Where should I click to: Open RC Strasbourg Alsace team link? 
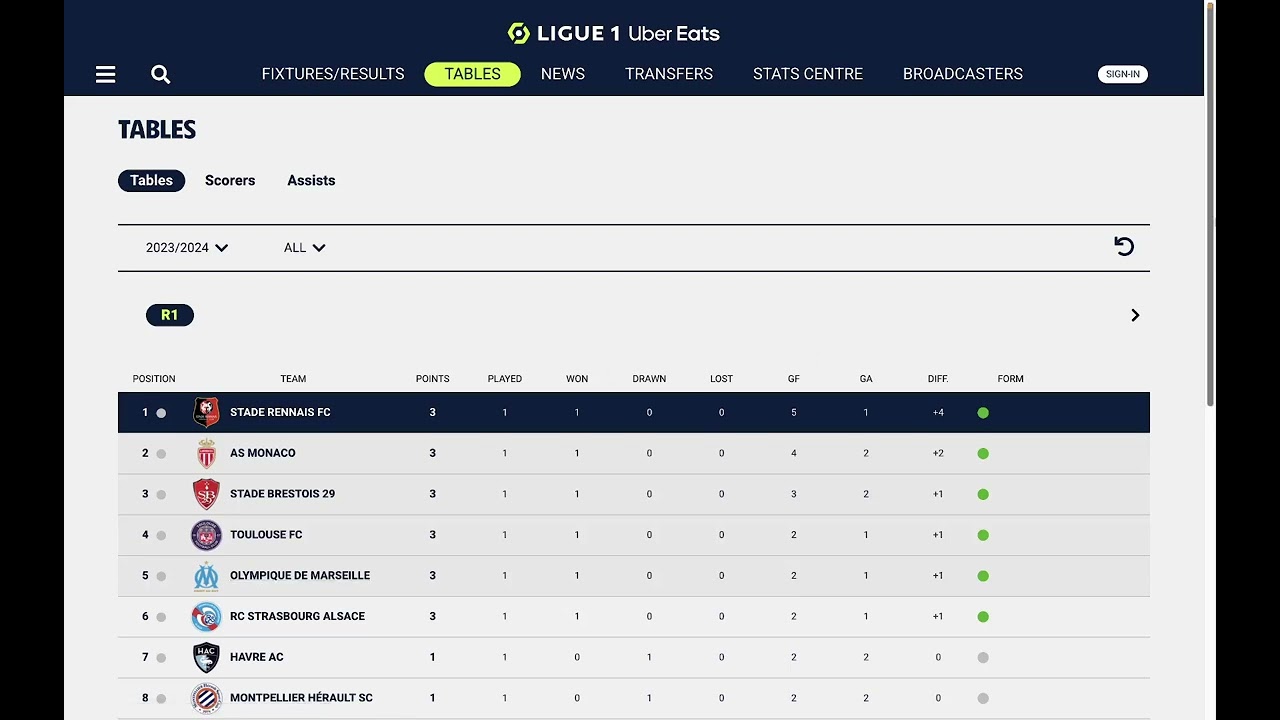pos(297,617)
